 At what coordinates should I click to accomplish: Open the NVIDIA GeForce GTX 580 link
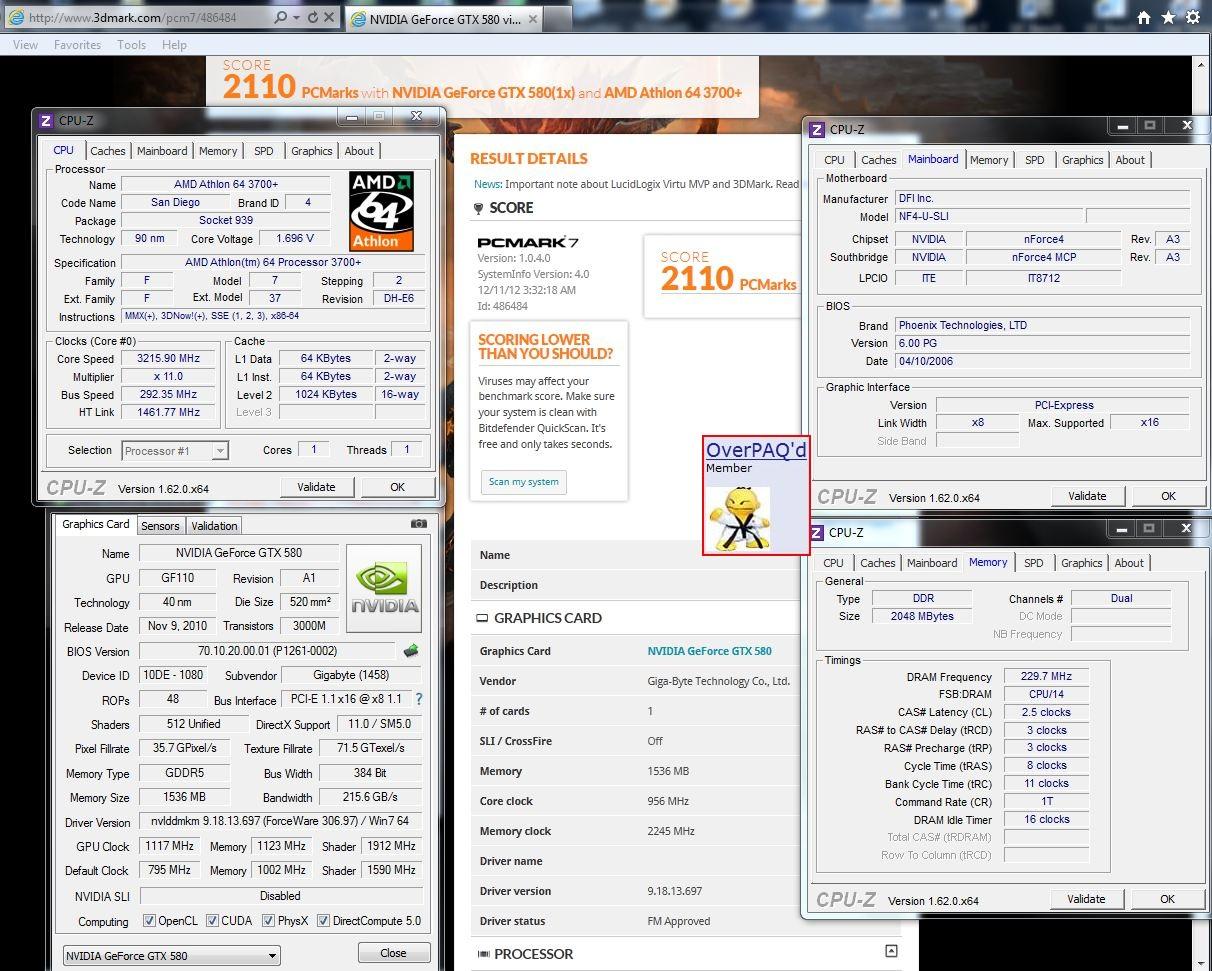709,651
